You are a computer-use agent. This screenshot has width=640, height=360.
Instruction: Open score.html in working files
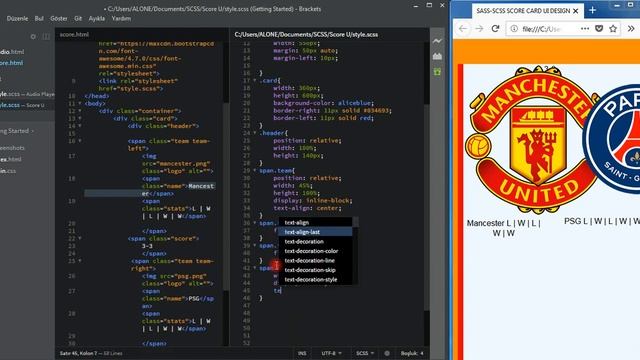(11, 63)
